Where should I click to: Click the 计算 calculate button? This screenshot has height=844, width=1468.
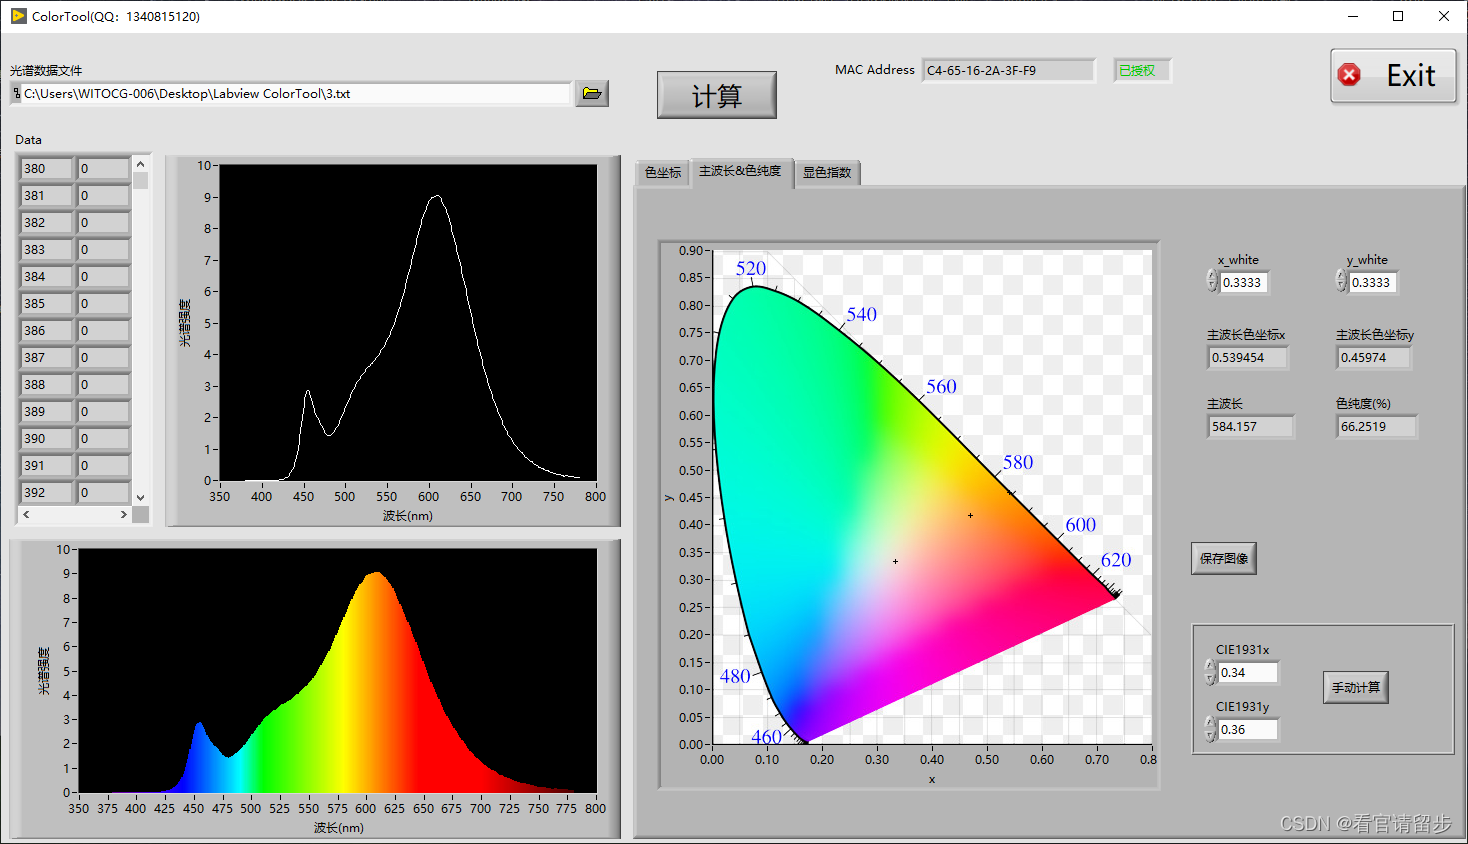tap(716, 95)
